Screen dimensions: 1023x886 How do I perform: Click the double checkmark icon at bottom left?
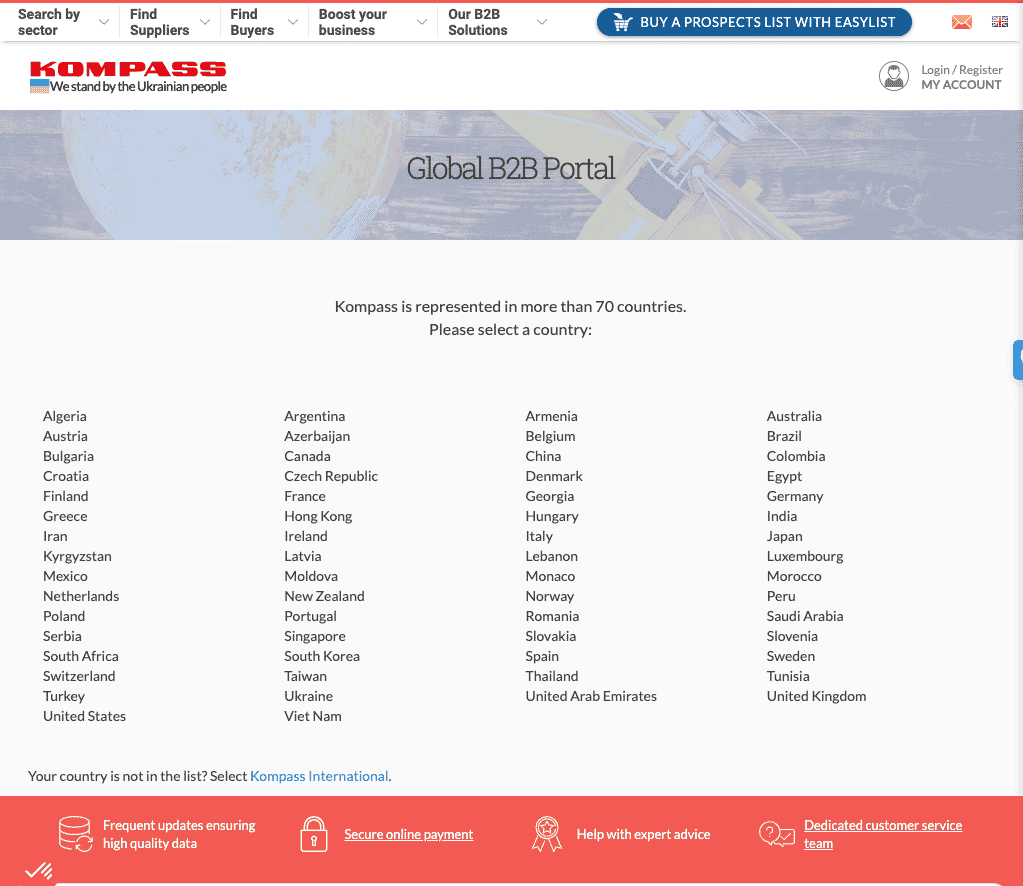pos(38,870)
